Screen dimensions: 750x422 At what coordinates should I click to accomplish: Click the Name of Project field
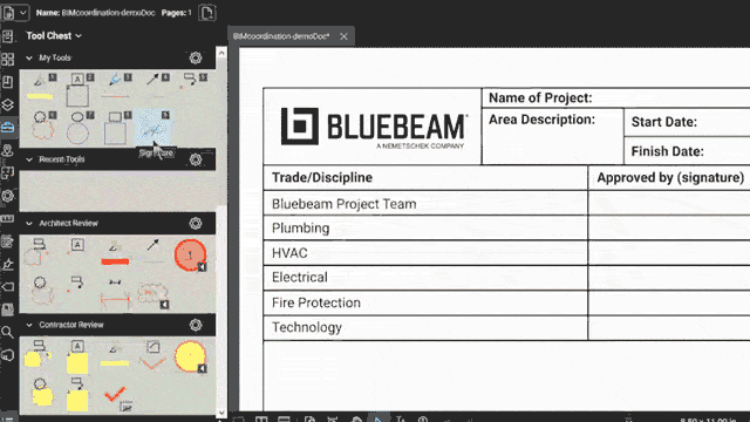tap(616, 98)
